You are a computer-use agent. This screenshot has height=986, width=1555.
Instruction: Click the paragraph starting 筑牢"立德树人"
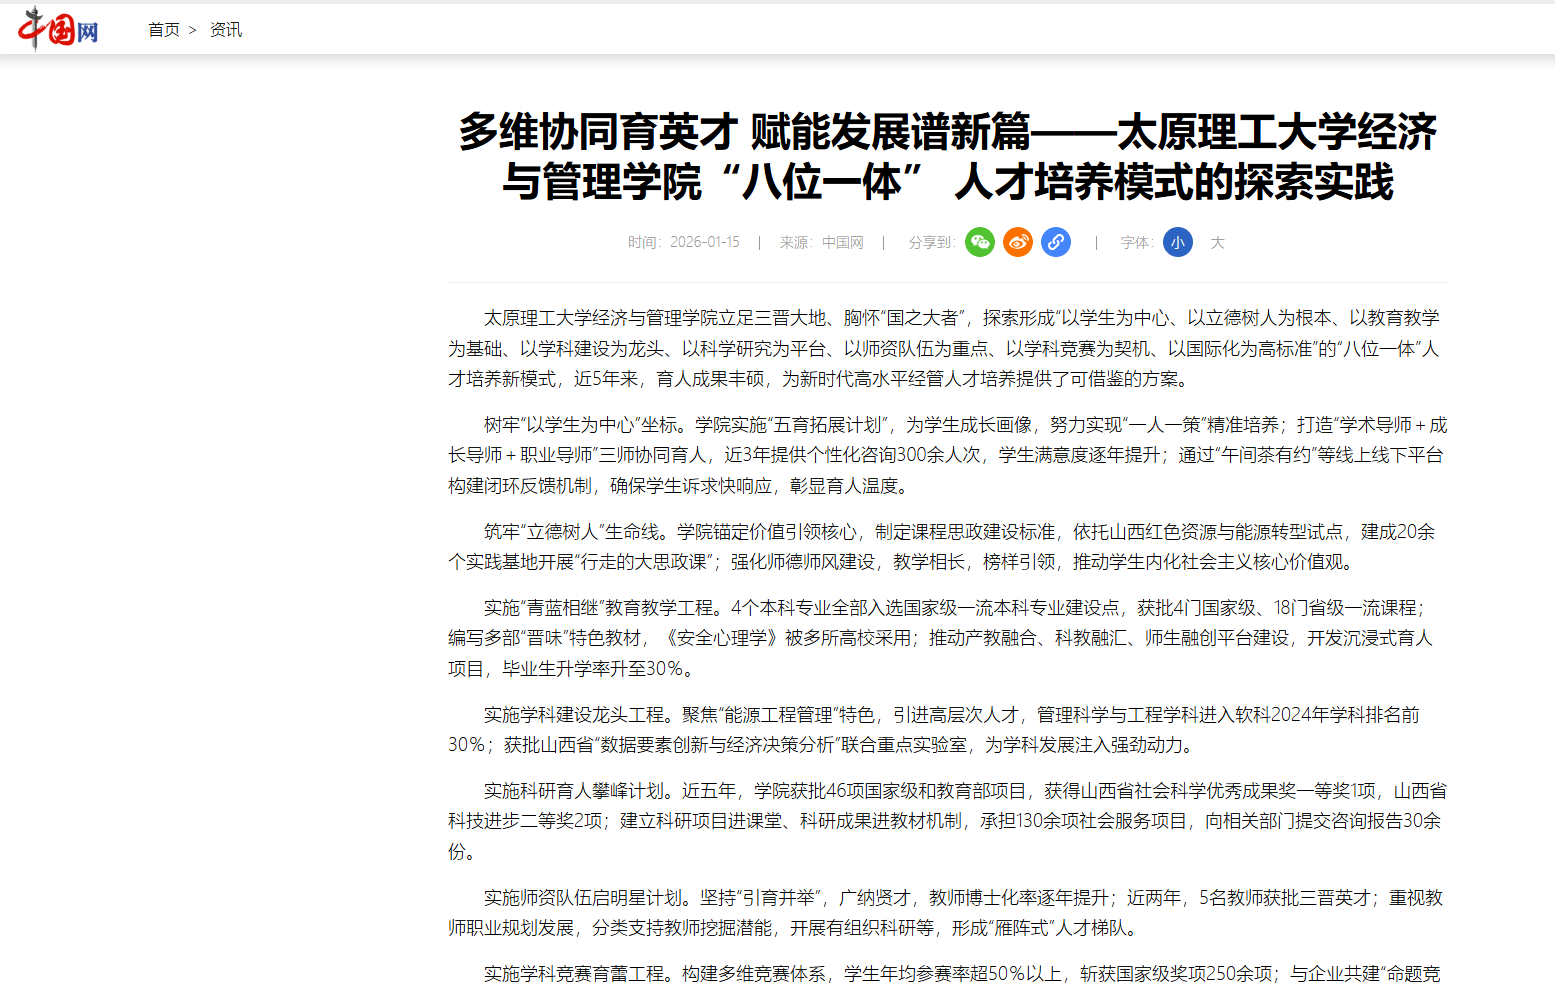point(947,546)
